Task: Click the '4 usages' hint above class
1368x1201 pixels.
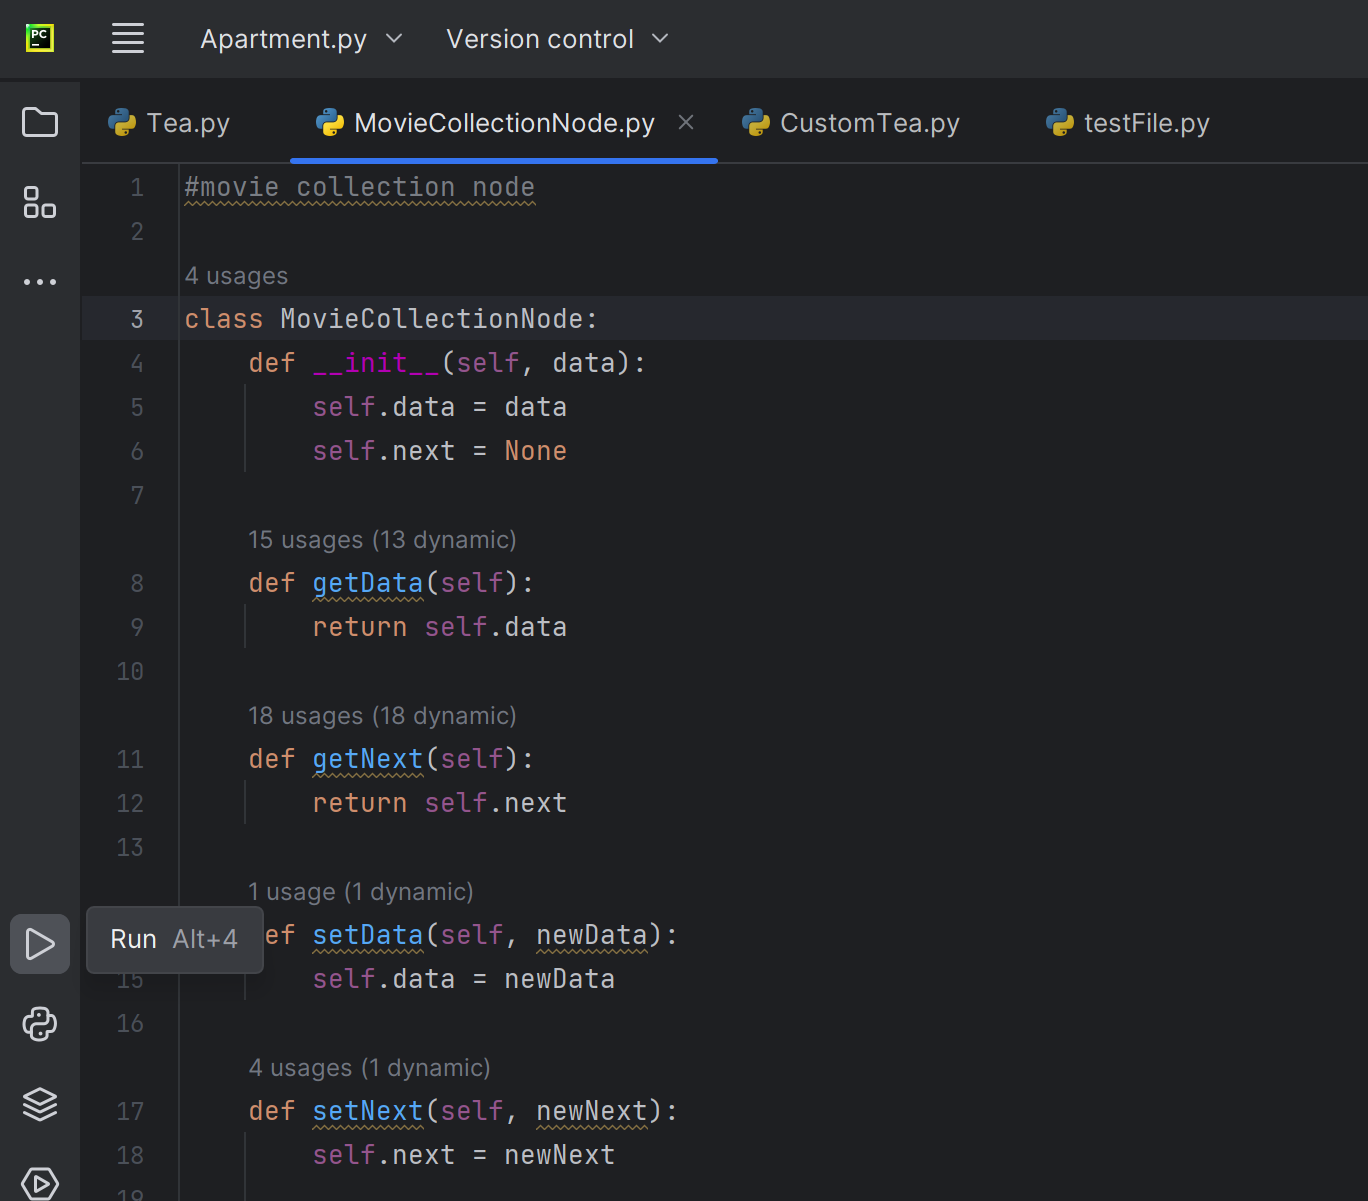Action: pos(236,276)
